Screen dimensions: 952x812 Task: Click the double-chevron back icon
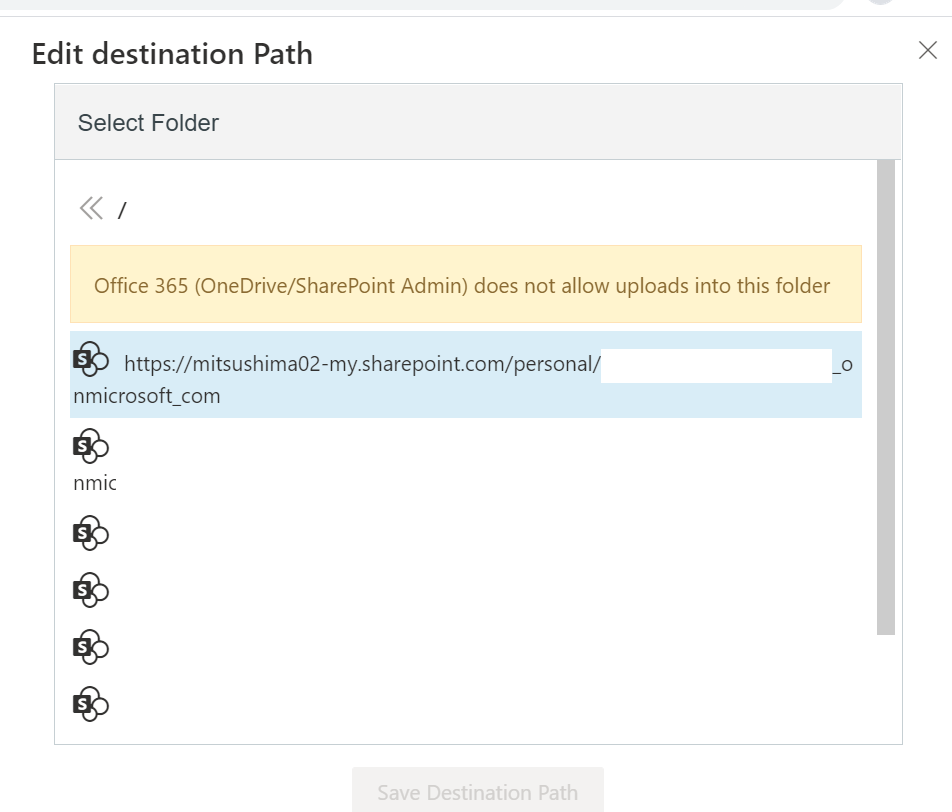[91, 208]
